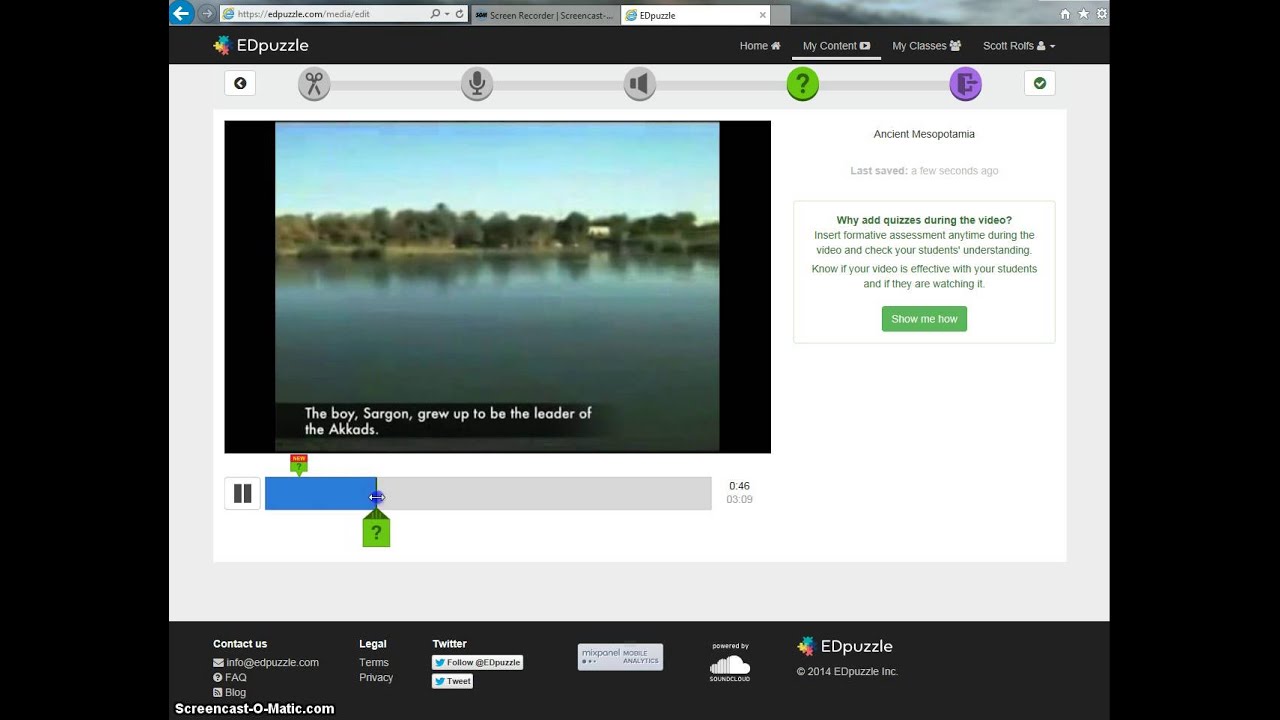This screenshot has height=720, width=1280.
Task: Open the Terms link
Action: coord(374,662)
